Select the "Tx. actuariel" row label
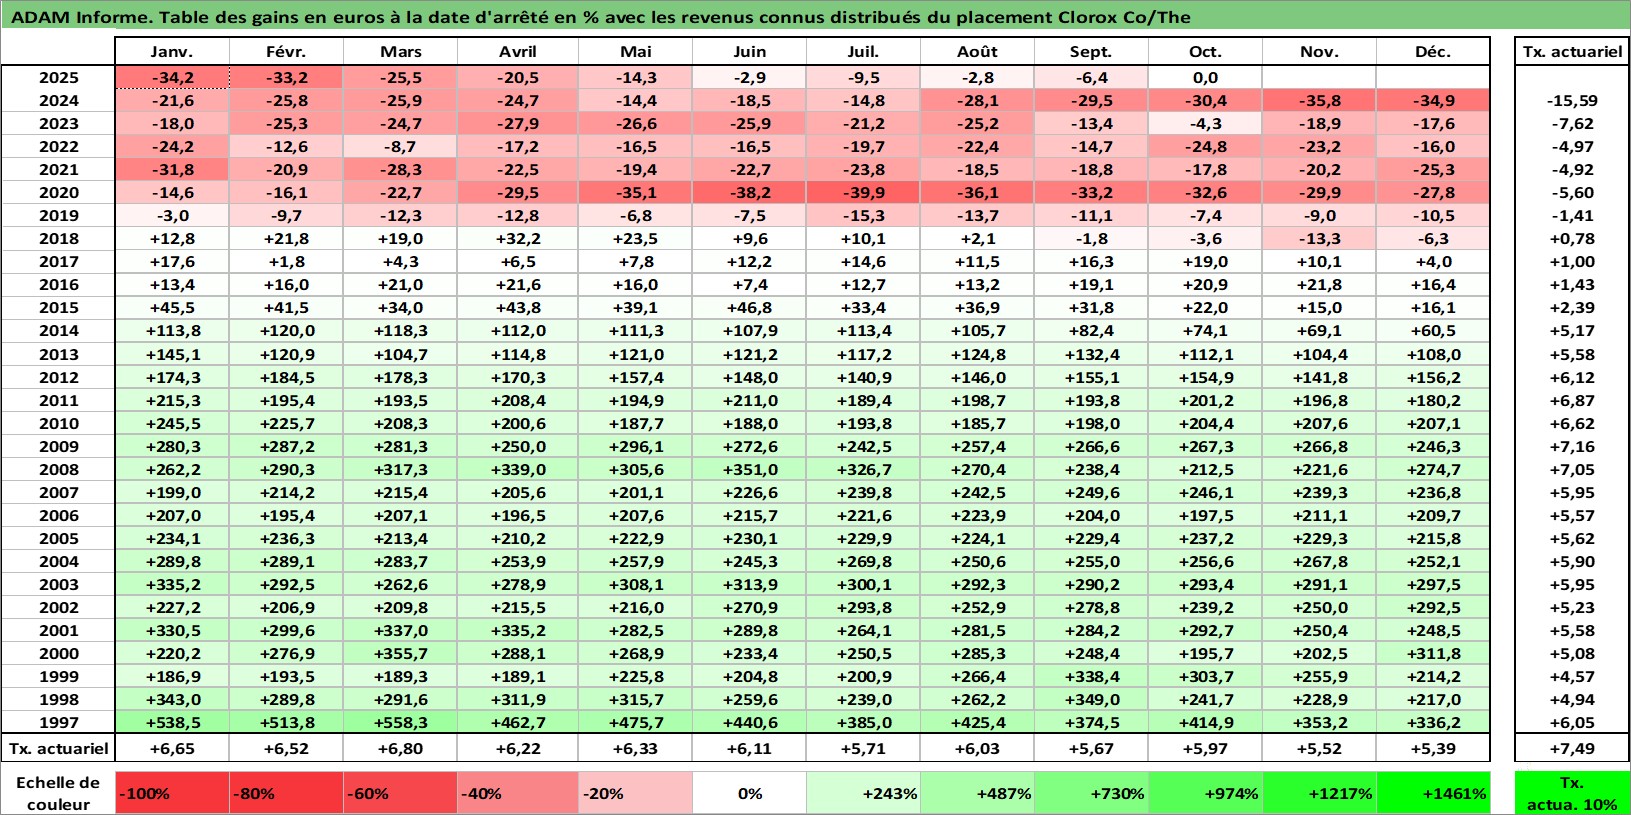 pos(58,748)
